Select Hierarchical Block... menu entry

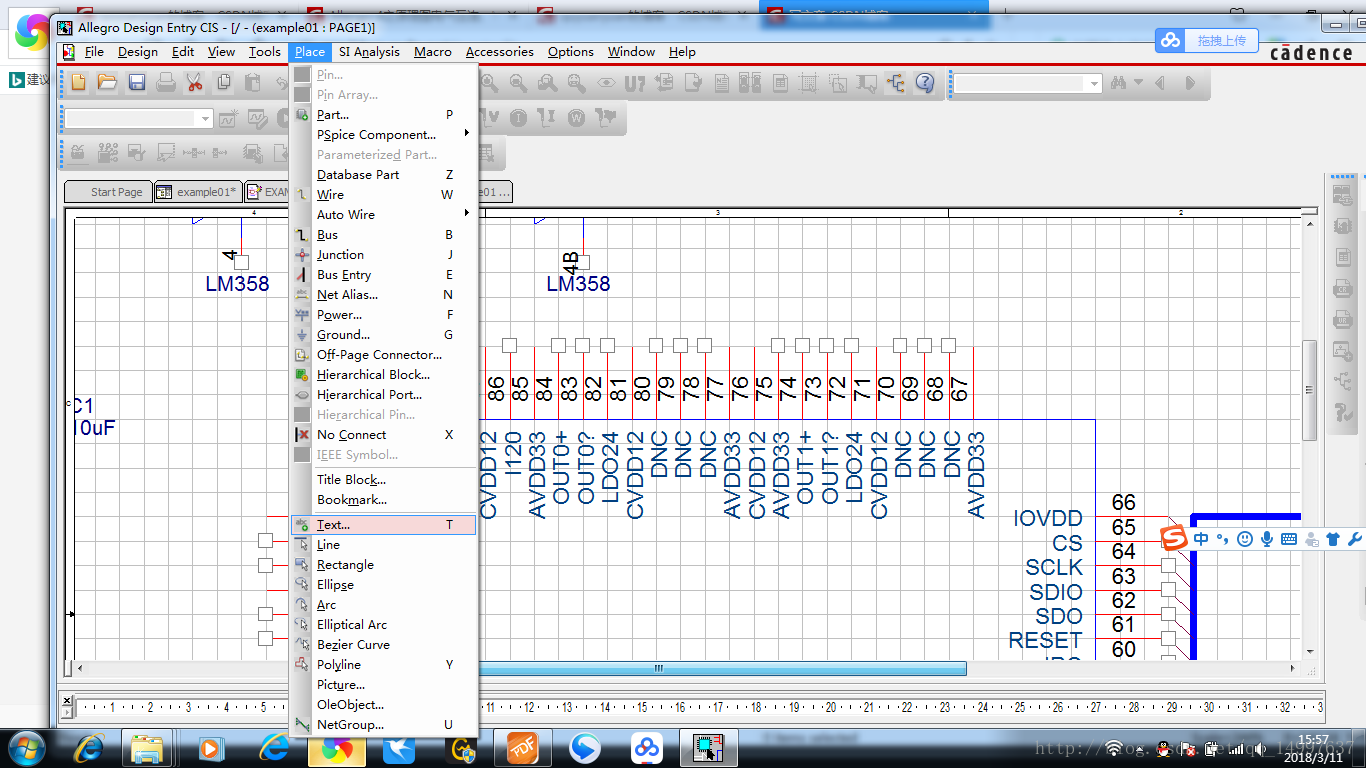pyautogui.click(x=384, y=375)
